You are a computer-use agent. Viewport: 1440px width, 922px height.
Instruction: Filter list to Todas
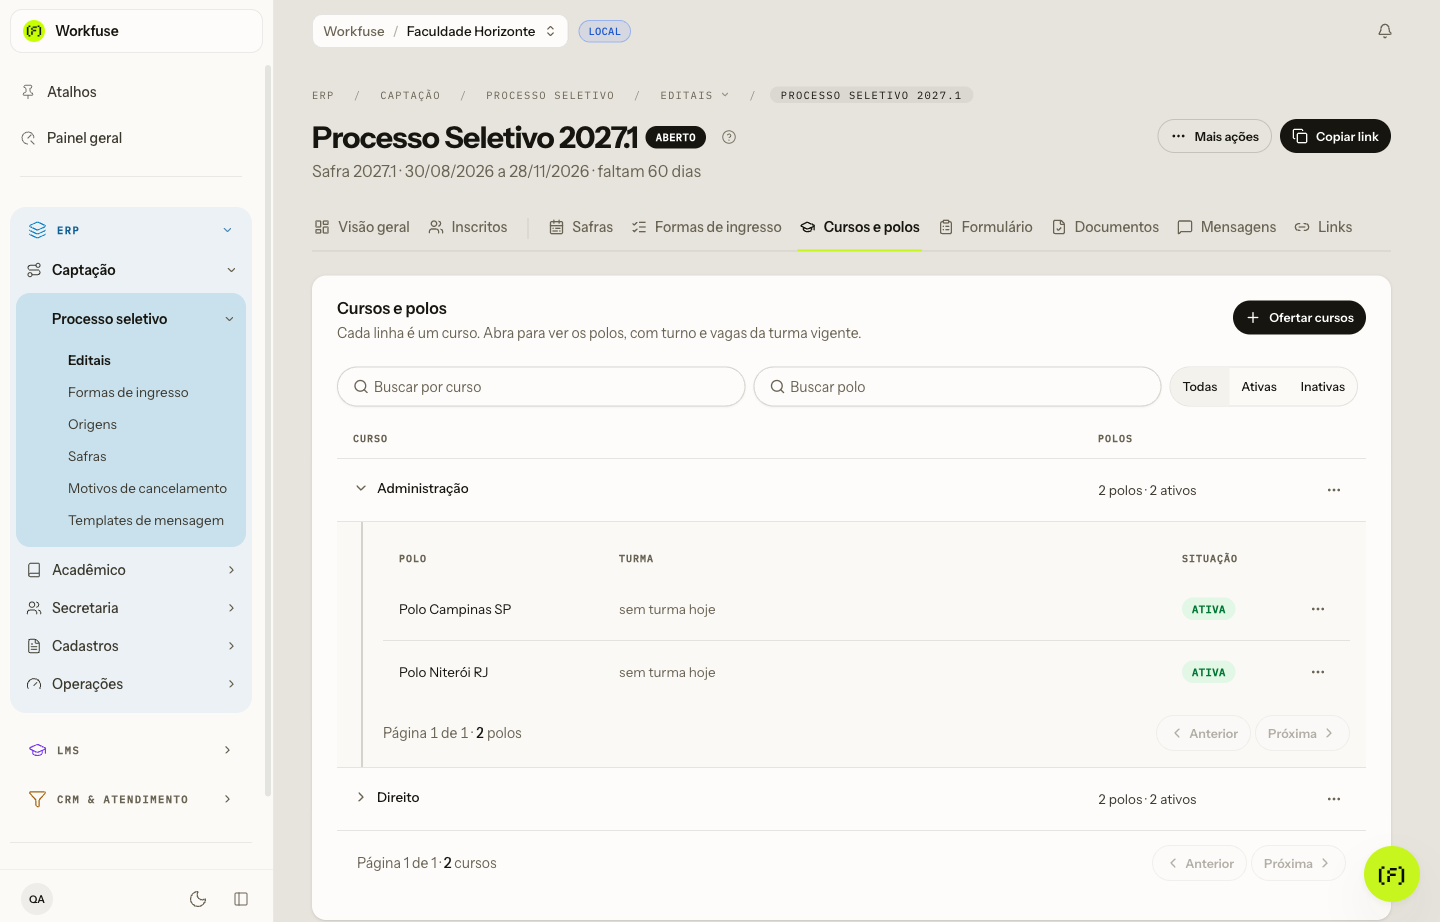click(1200, 387)
